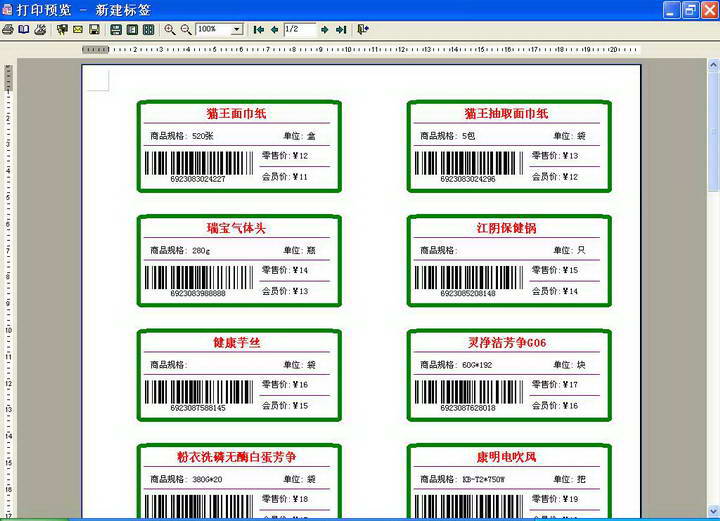Image resolution: width=720 pixels, height=521 pixels.
Task: Click the horizontal ruler's left margin marker
Action: [x=96, y=49]
